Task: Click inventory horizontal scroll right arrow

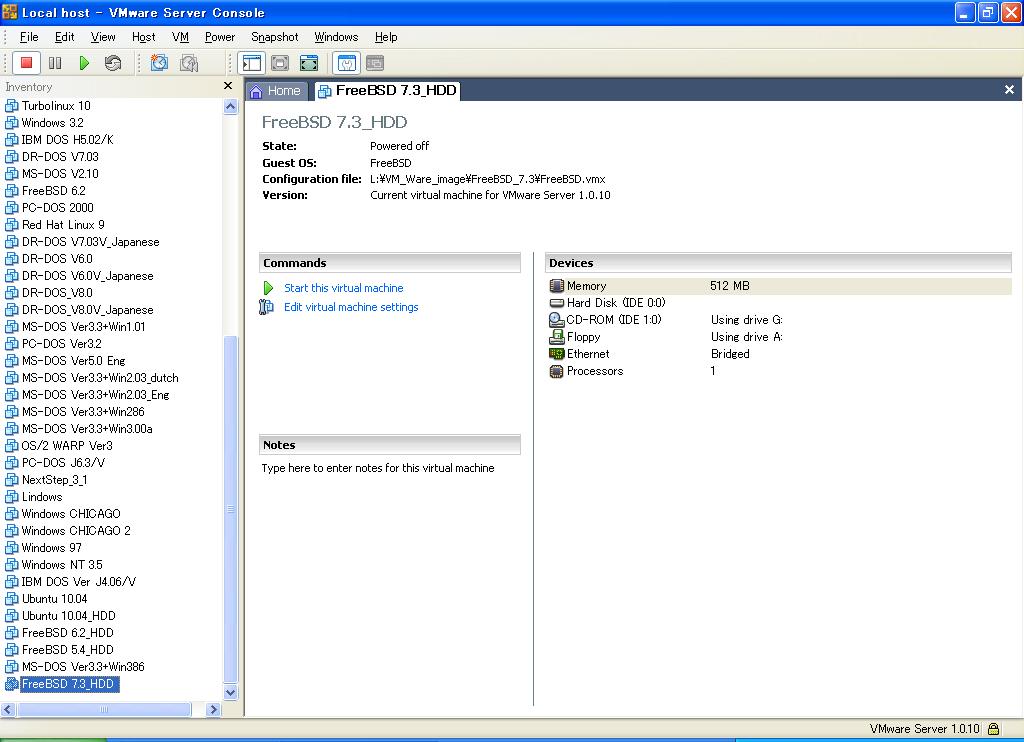Action: click(x=214, y=709)
